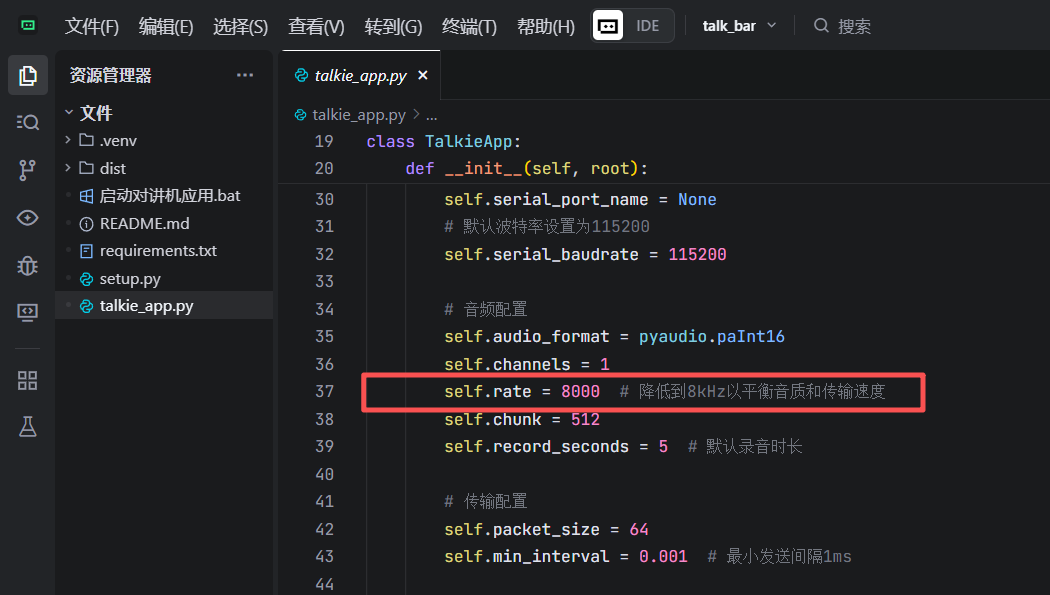Viewport: 1050px width, 595px height.
Task: Switch to IDE mode button
Action: point(648,26)
